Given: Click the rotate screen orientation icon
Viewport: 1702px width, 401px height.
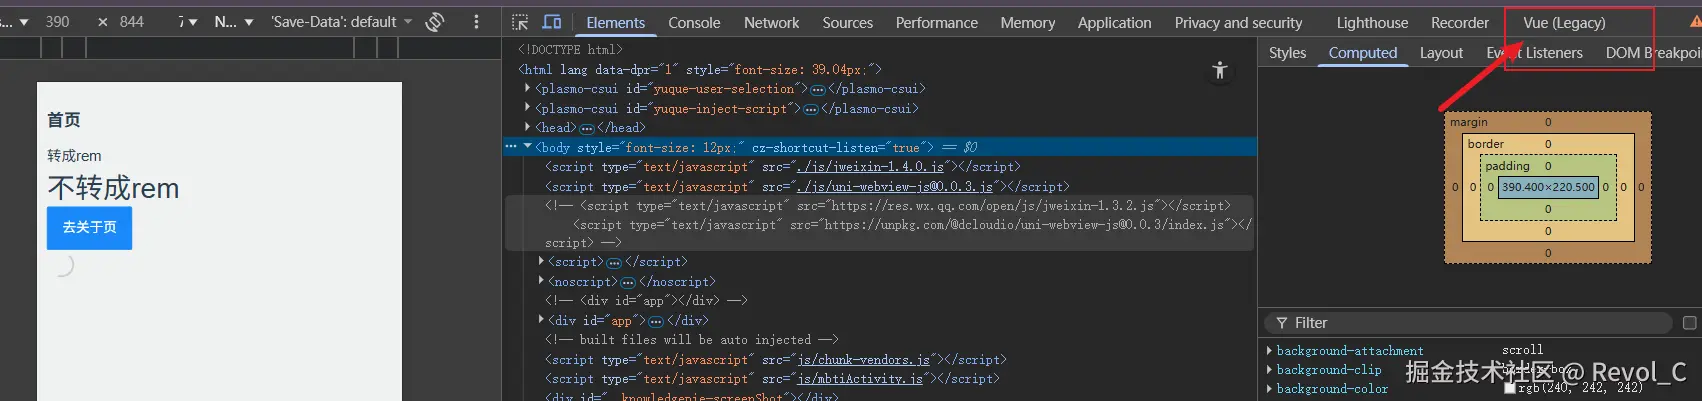Looking at the screenshot, I should click(435, 22).
